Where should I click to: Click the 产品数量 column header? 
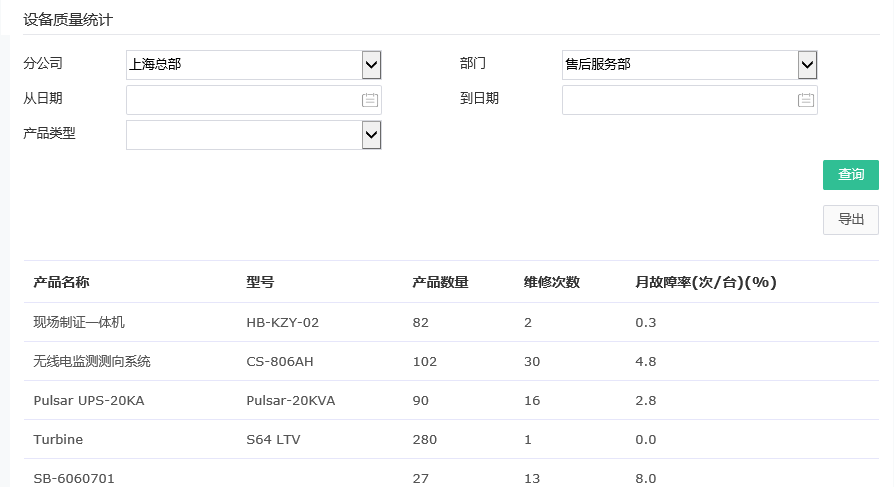[440, 282]
